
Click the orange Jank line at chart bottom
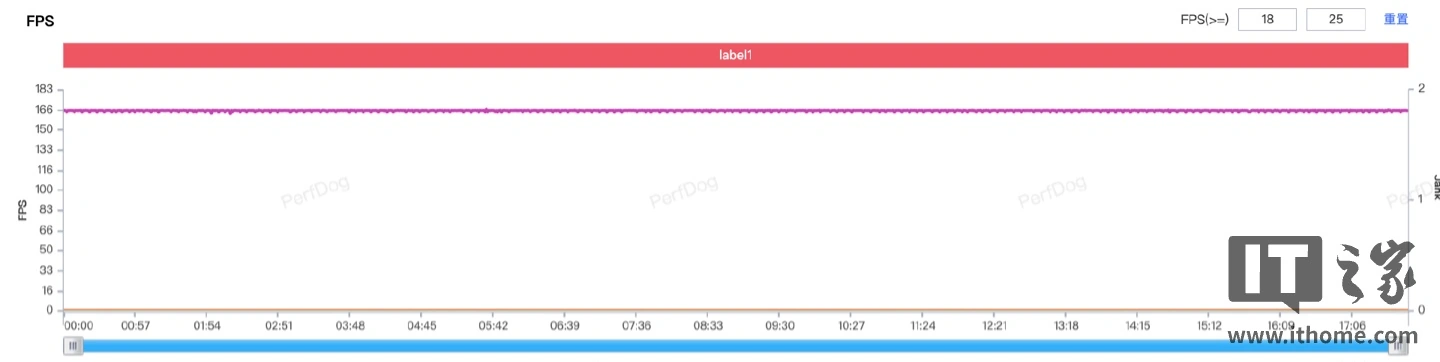(x=735, y=310)
